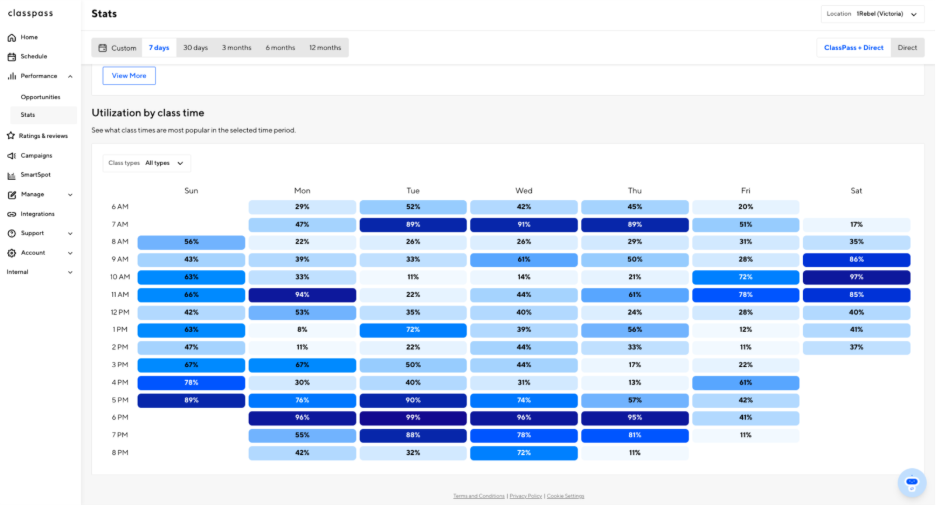
Task: Click the Thursday 7 PM 81% cell
Action: tap(635, 435)
